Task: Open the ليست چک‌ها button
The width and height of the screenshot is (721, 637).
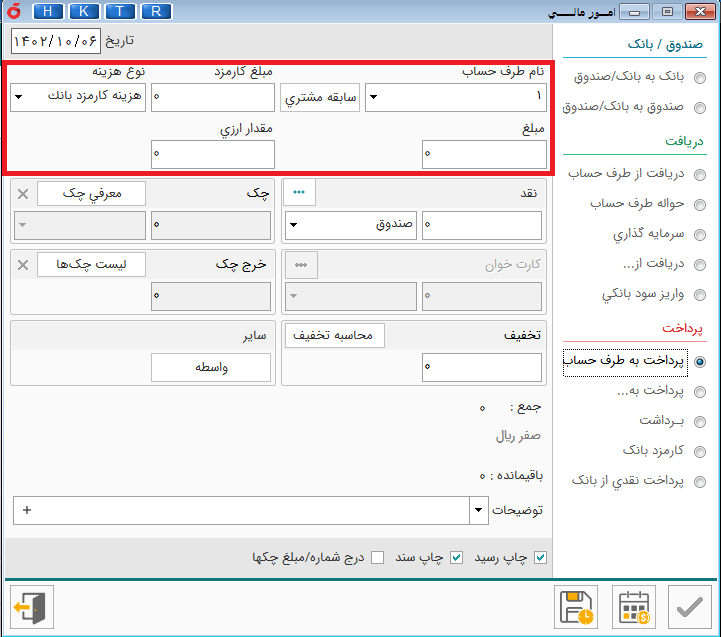Action: 91,264
